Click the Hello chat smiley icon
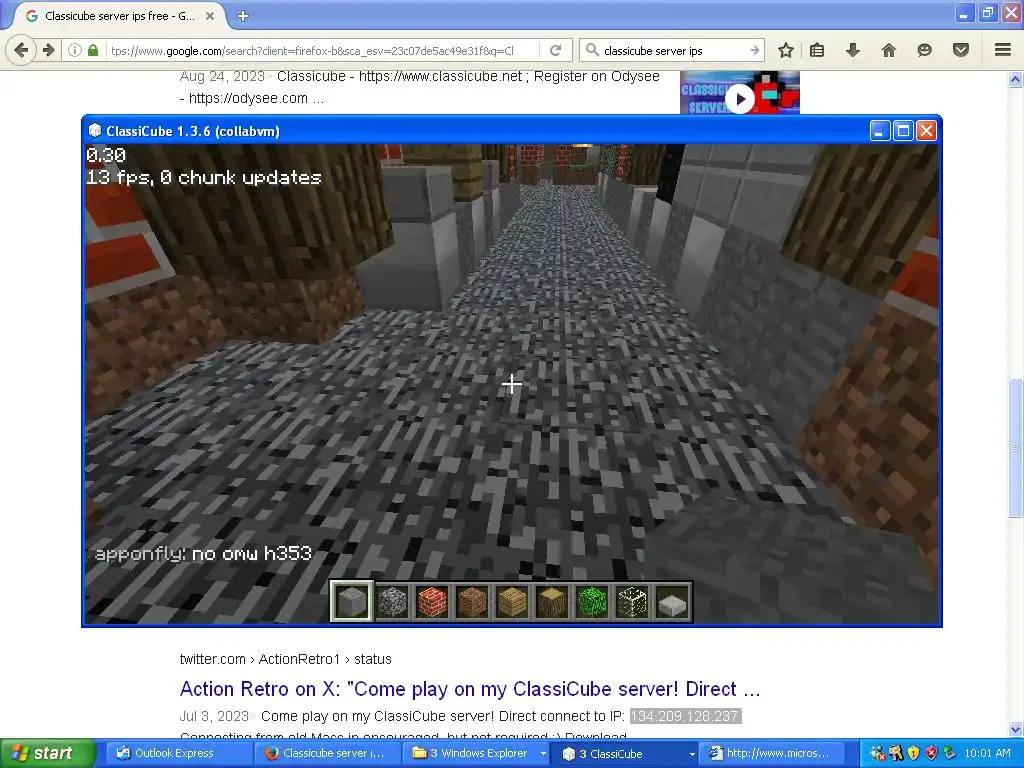 [x=924, y=50]
